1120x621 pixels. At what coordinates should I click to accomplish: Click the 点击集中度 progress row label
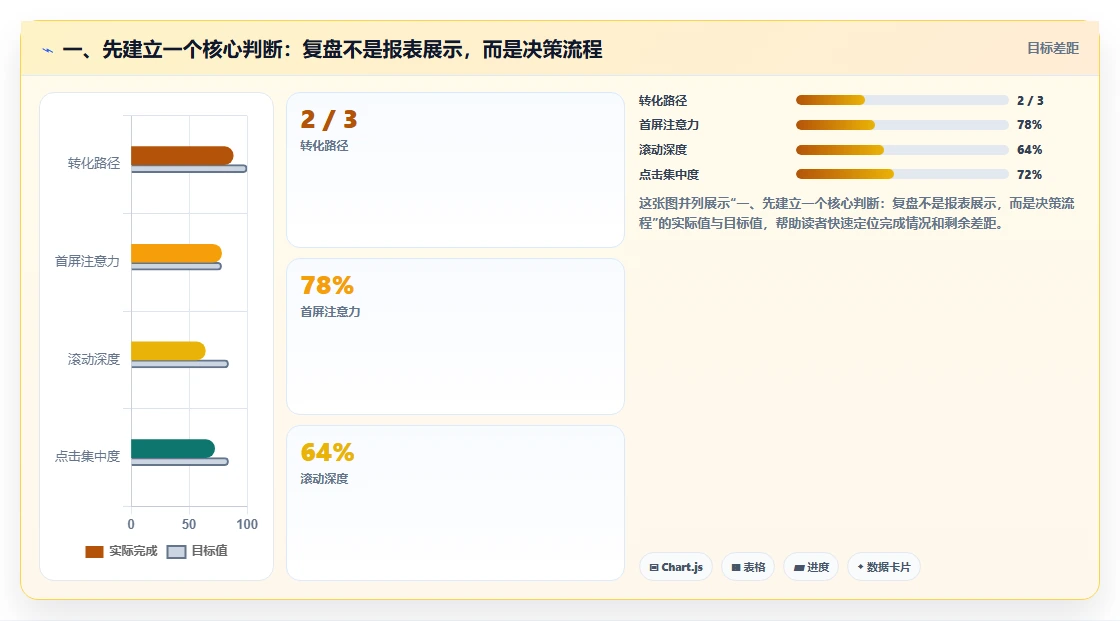tap(669, 174)
